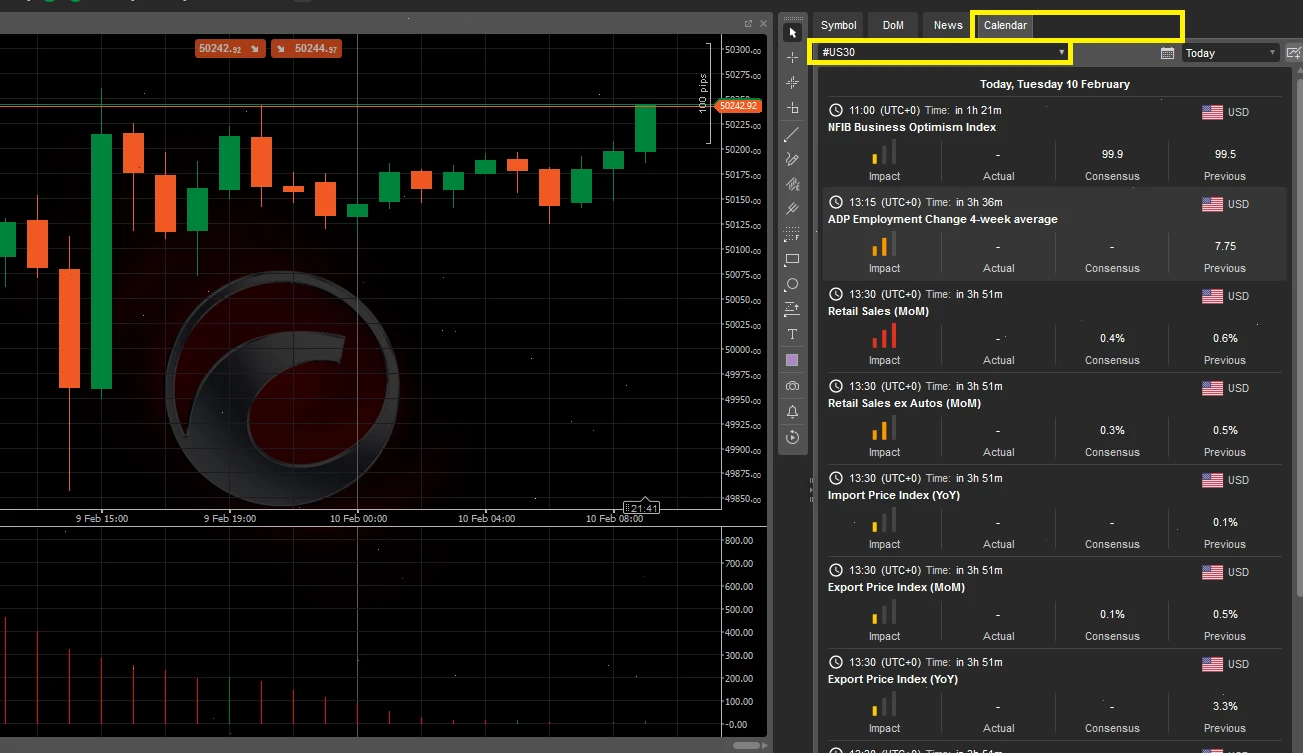Open the Today date range dropdown
The width and height of the screenshot is (1303, 753).
[x=1230, y=52]
